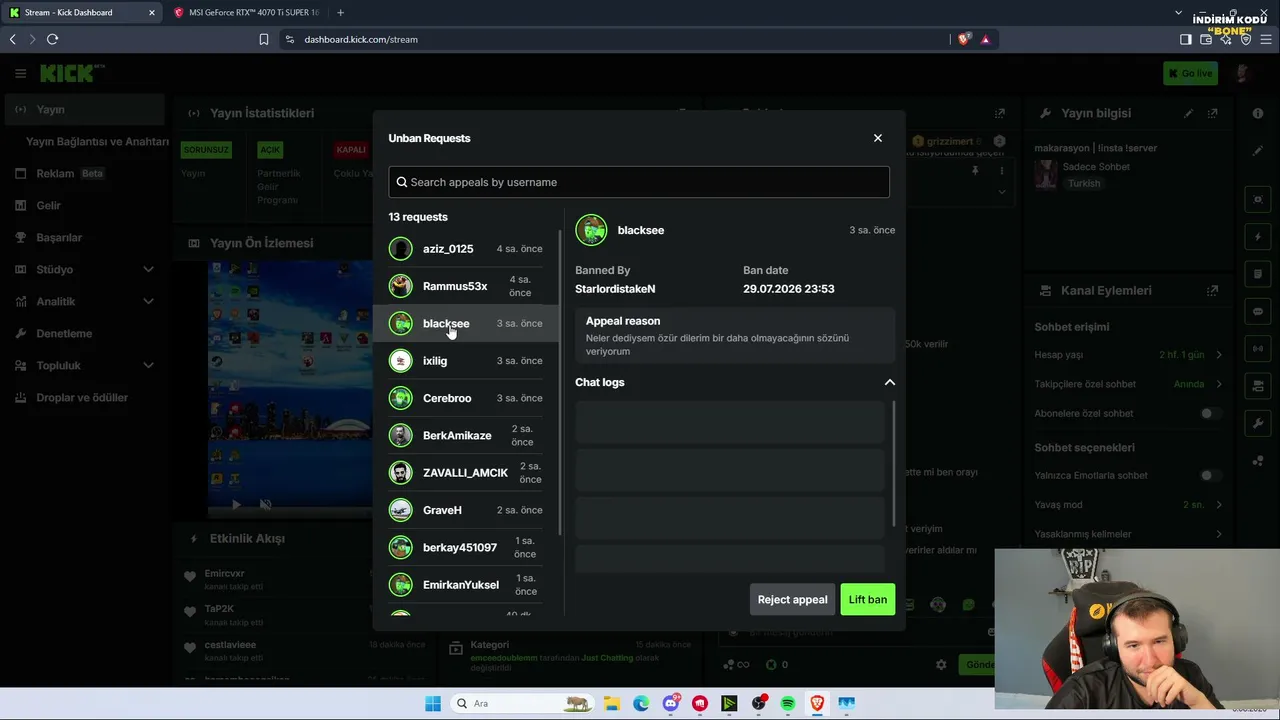This screenshot has width=1280, height=720.
Task: Open berkay451097 appeal
Action: coord(466,547)
